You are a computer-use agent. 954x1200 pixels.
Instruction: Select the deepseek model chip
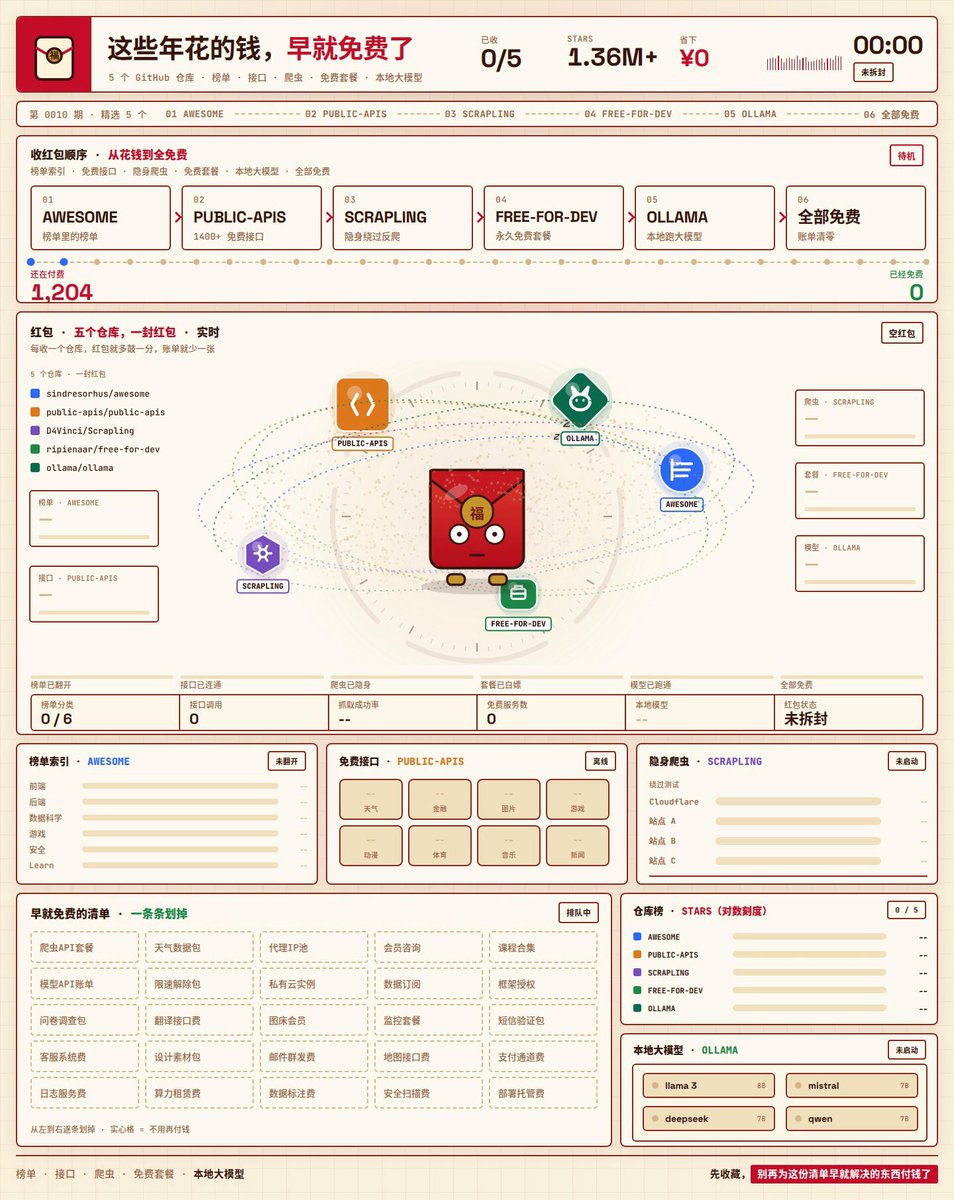709,1119
